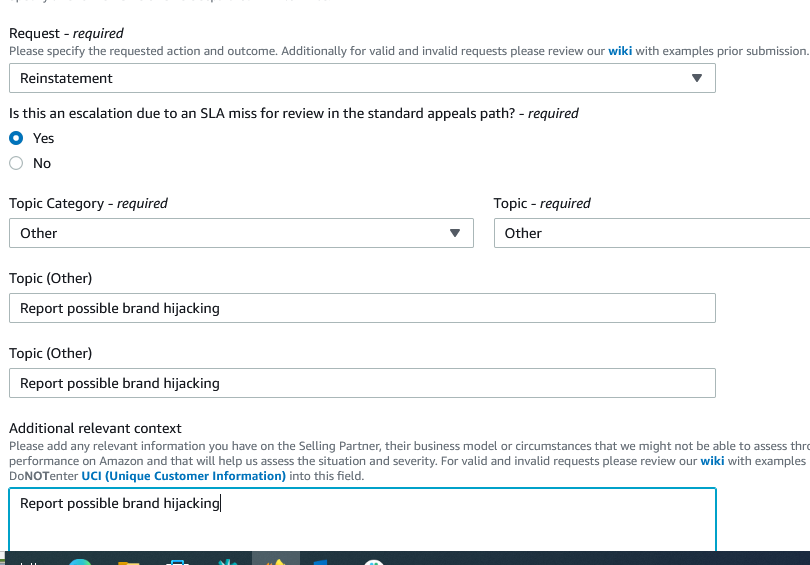Select Yes for SLA miss escalation
The image size is (810, 565).
click(16, 138)
